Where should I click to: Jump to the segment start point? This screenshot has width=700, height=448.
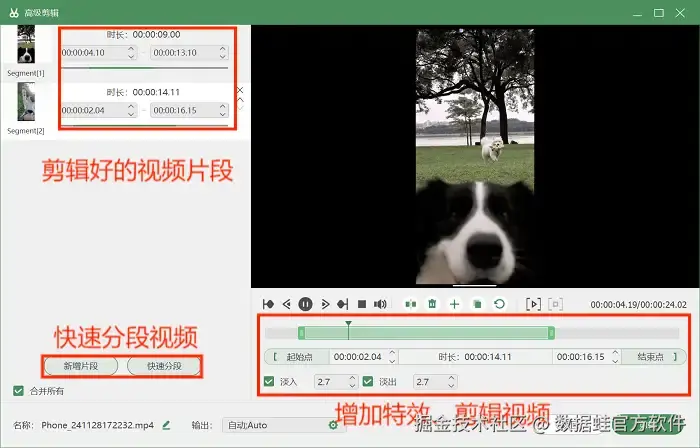(x=268, y=304)
